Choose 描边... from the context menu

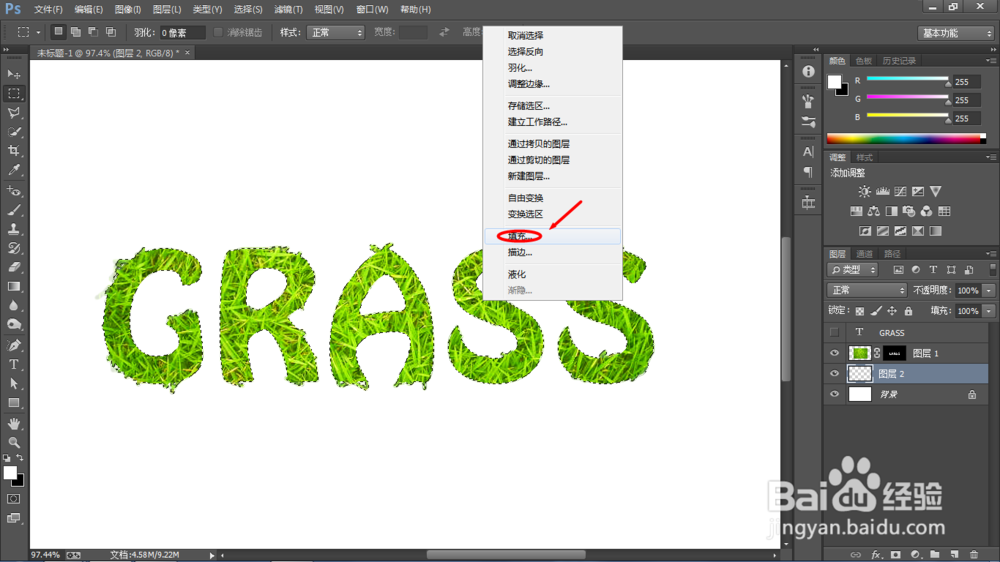[x=552, y=252]
